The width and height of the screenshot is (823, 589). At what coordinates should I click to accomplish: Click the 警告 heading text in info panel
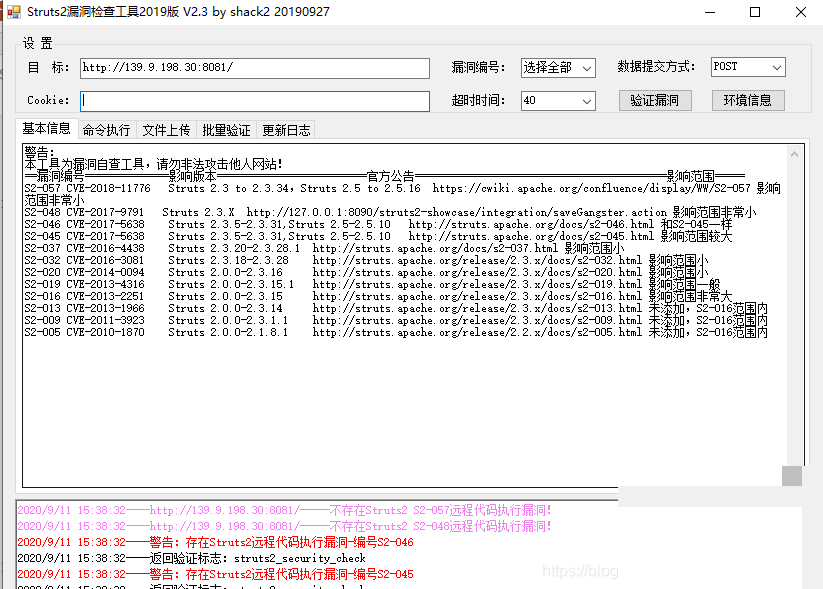(39, 152)
